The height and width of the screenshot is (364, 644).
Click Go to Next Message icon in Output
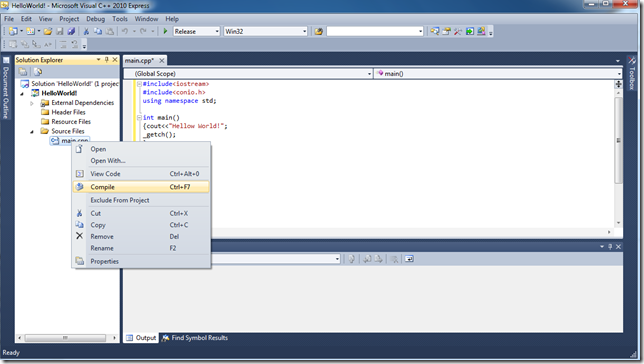tap(379, 259)
